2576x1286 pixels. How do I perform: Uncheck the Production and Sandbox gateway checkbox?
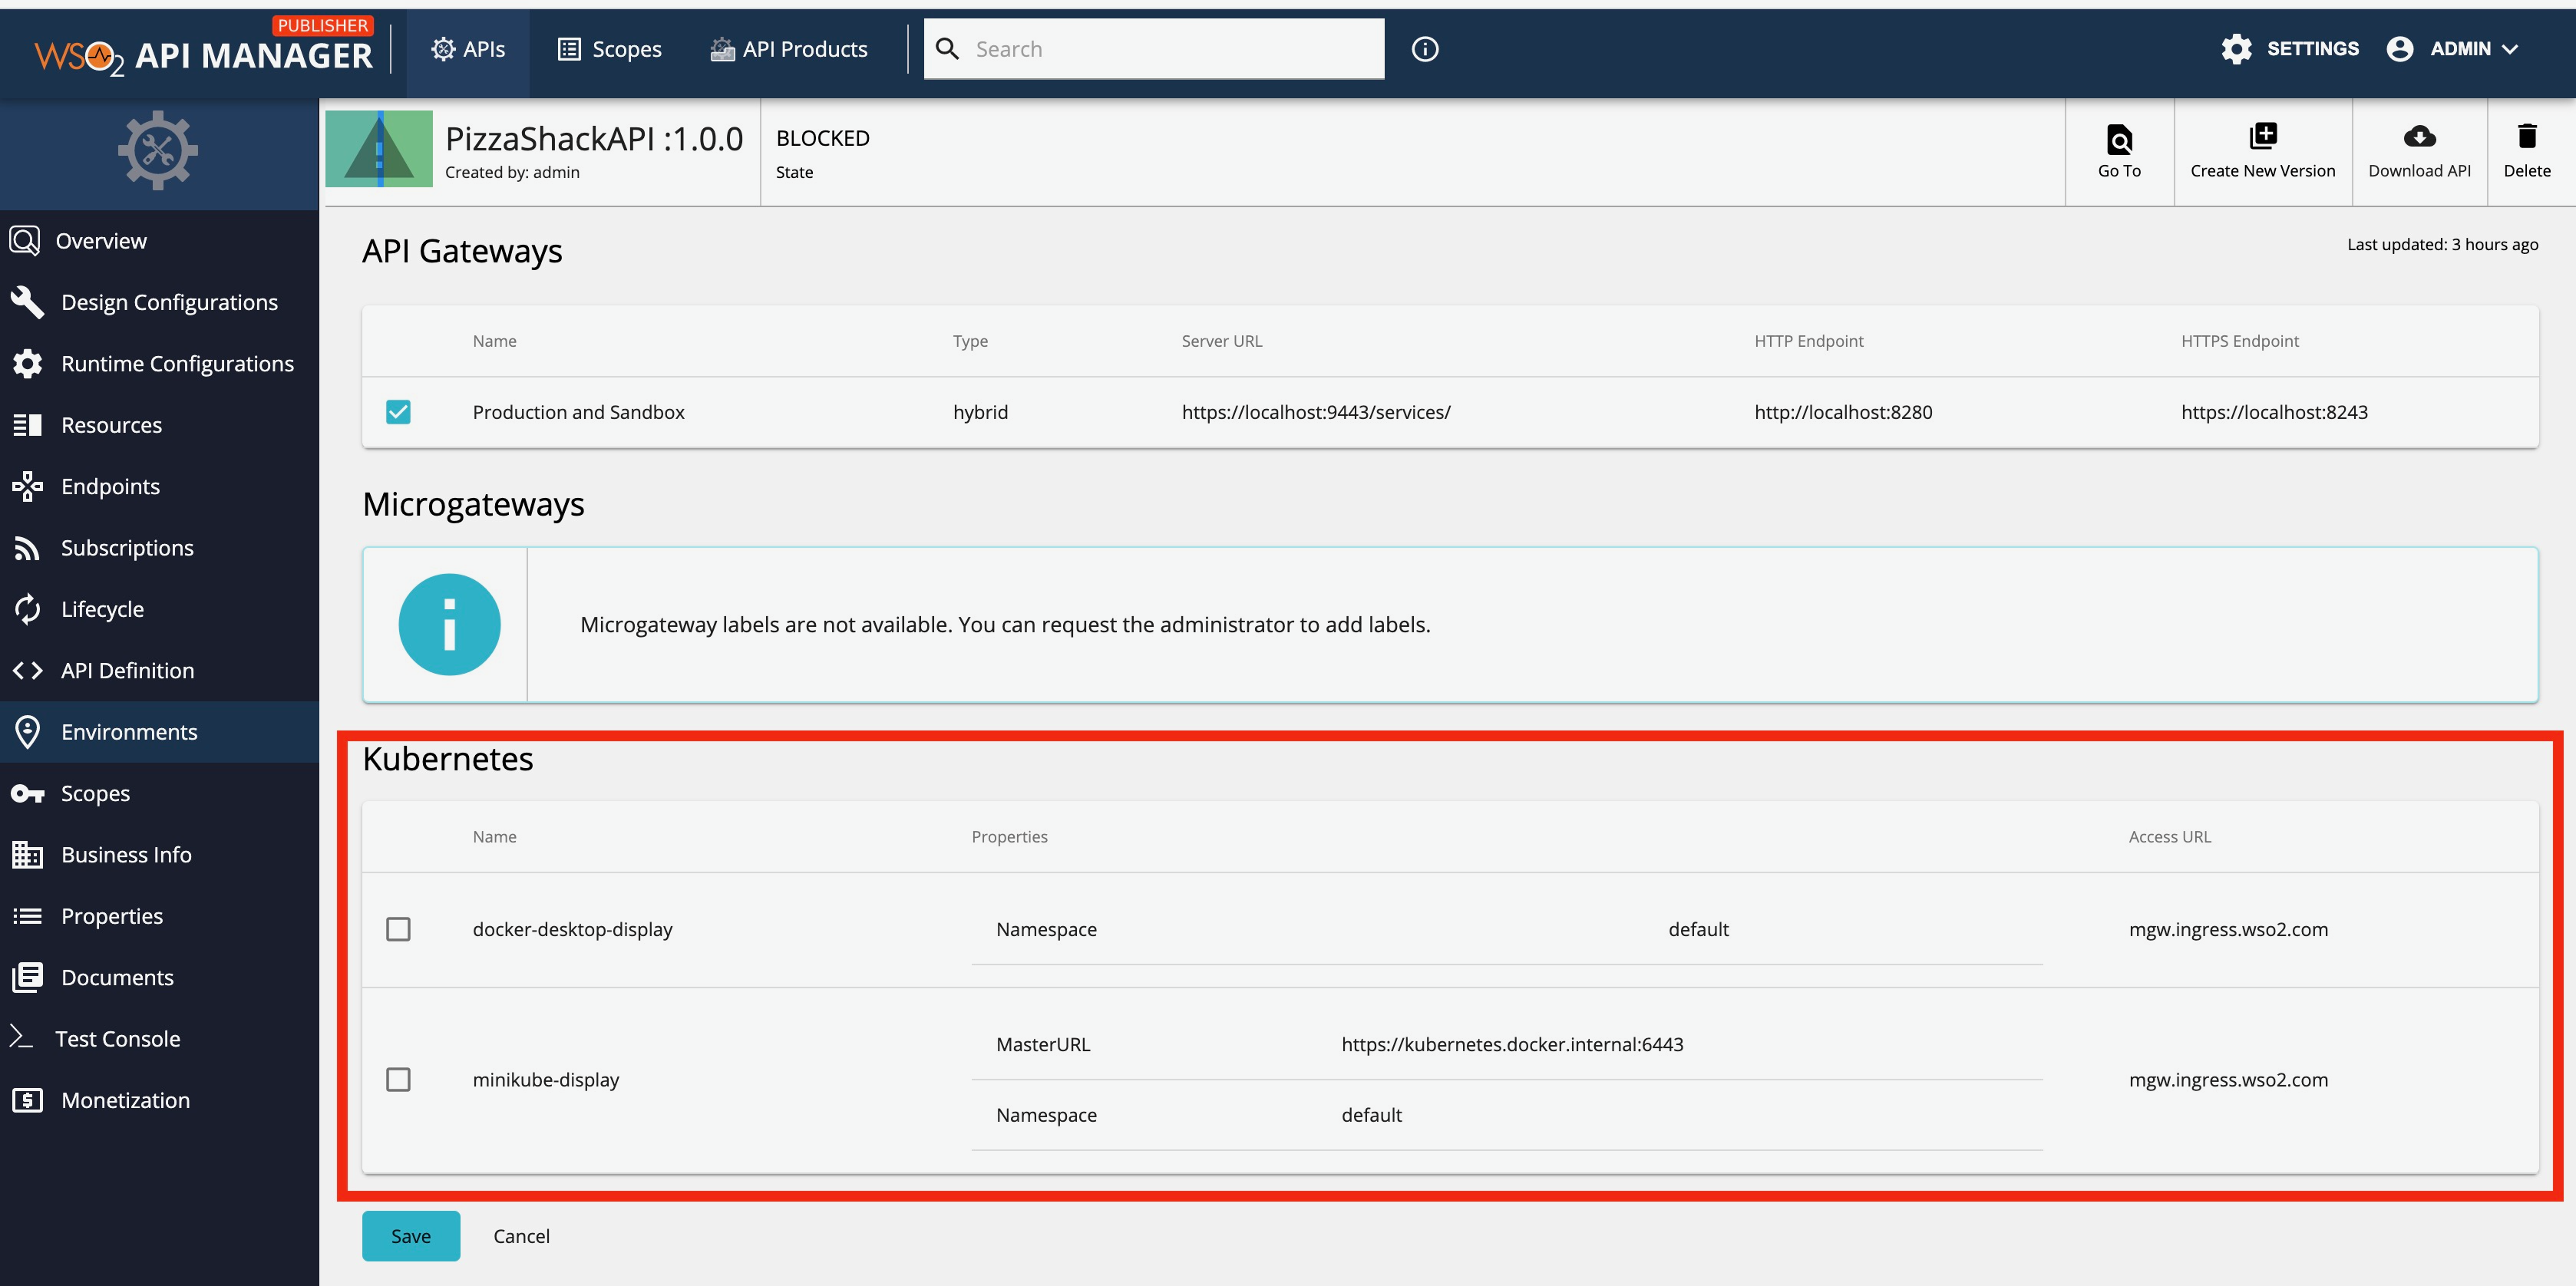398,412
